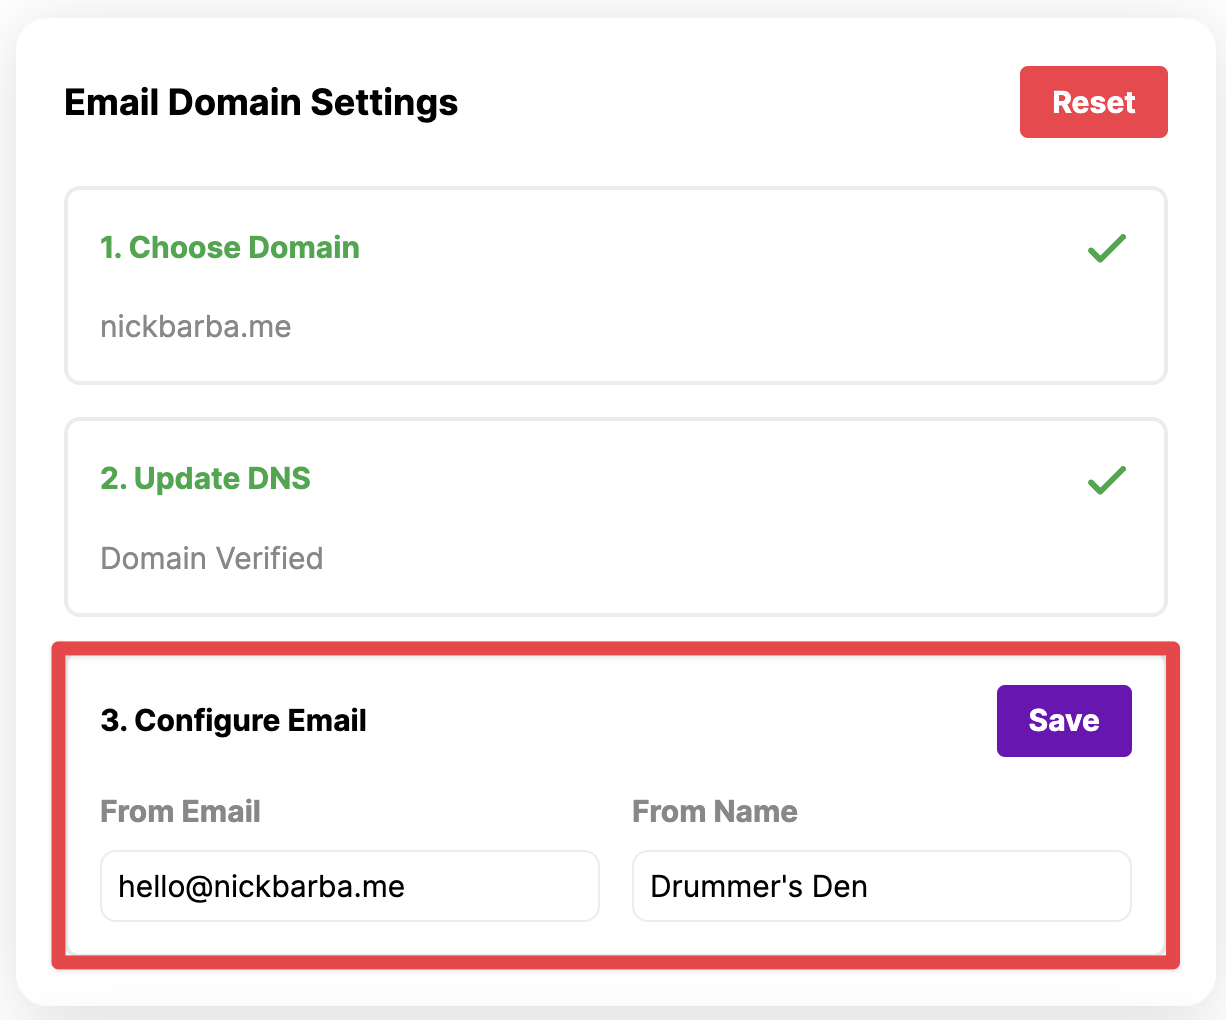This screenshot has height=1020, width=1226.
Task: Click the green checkmark beside Update DNS
Action: click(1107, 480)
